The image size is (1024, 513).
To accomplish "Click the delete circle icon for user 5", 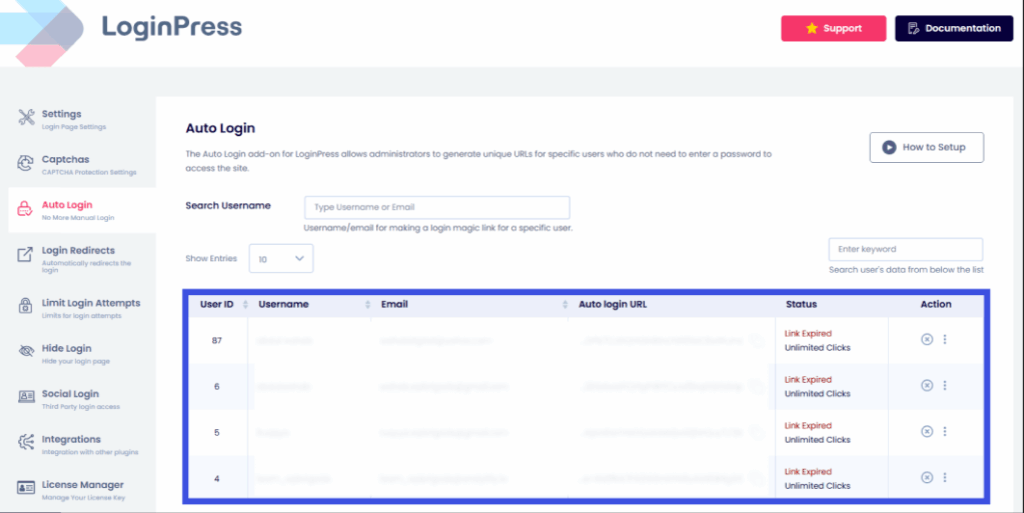I will [x=927, y=431].
